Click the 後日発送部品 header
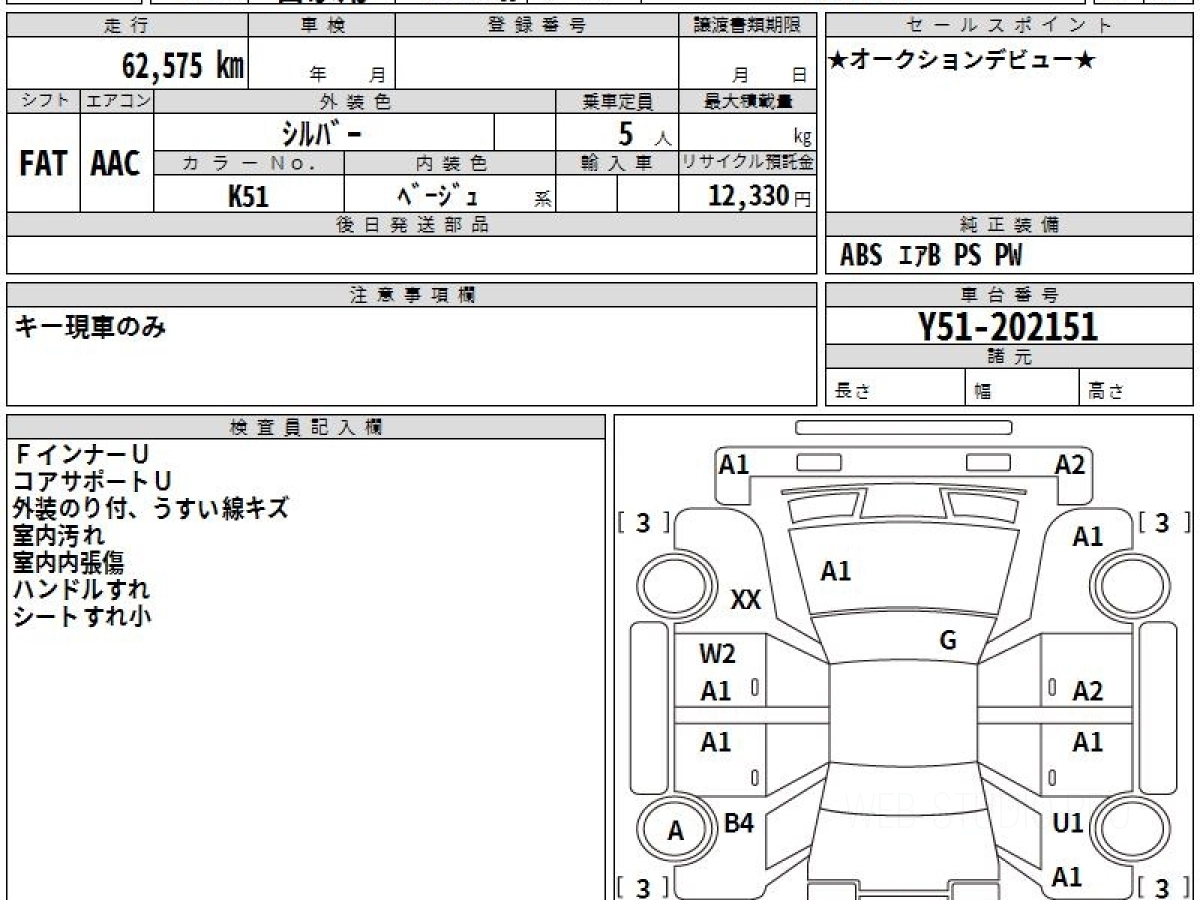The width and height of the screenshot is (1200, 900). tap(412, 225)
